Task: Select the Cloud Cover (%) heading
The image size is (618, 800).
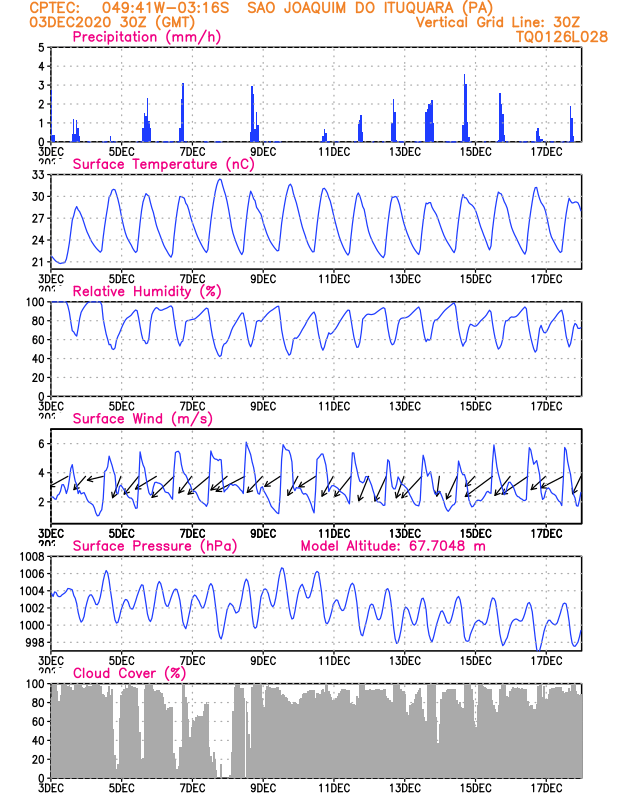Action: pyautogui.click(x=129, y=673)
